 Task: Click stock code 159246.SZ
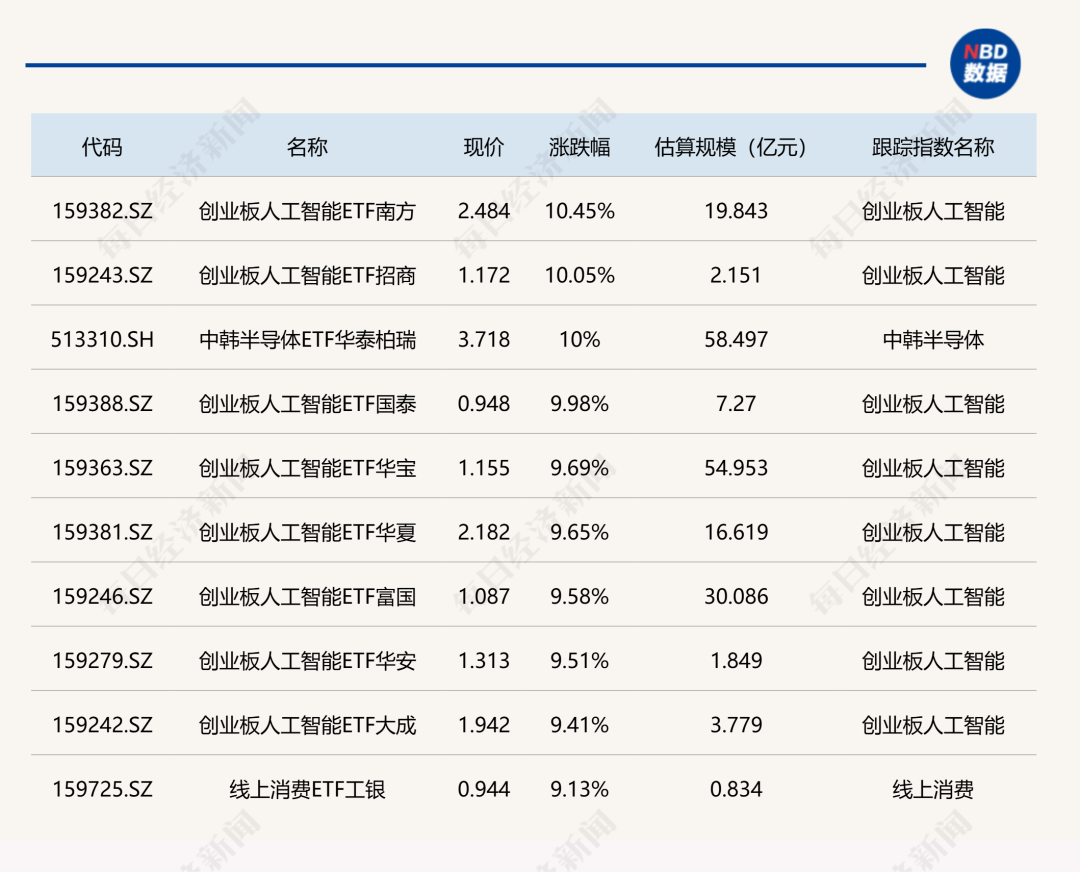102,597
